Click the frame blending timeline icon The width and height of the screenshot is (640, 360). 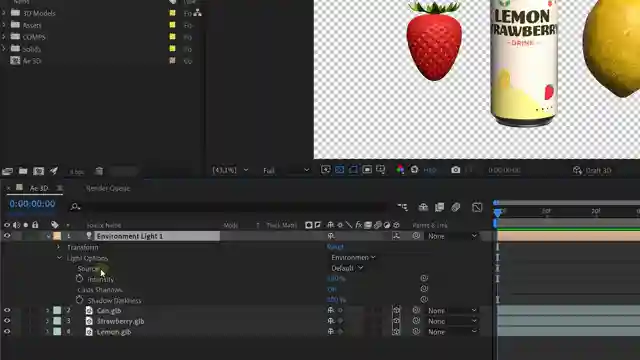point(439,207)
